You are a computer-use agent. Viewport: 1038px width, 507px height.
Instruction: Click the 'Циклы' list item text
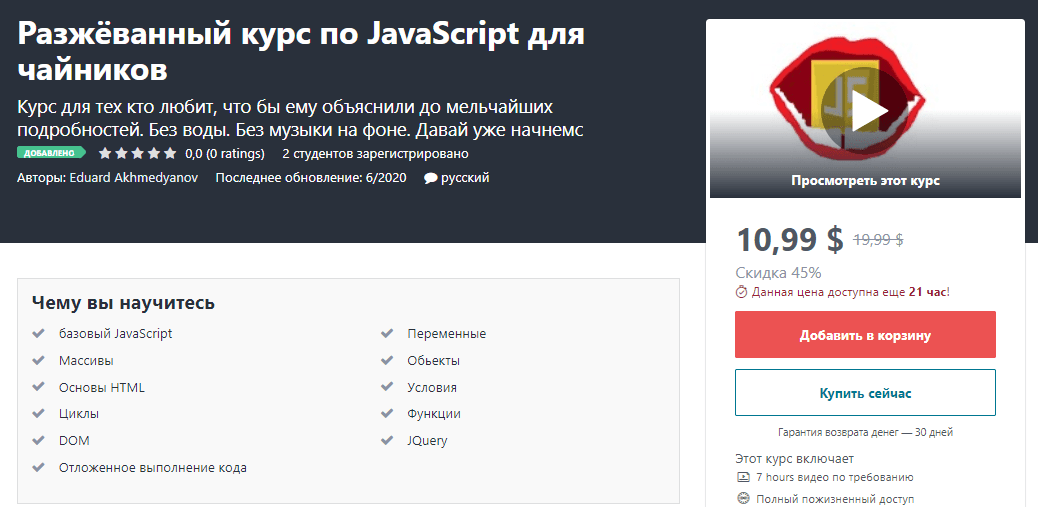79,414
